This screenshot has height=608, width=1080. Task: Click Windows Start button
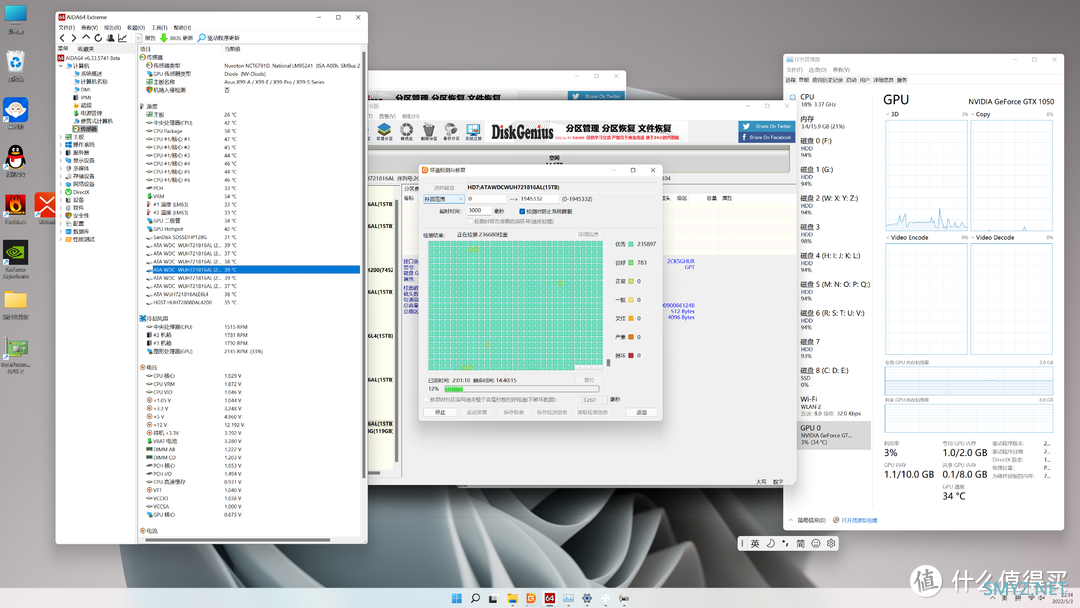click(457, 598)
